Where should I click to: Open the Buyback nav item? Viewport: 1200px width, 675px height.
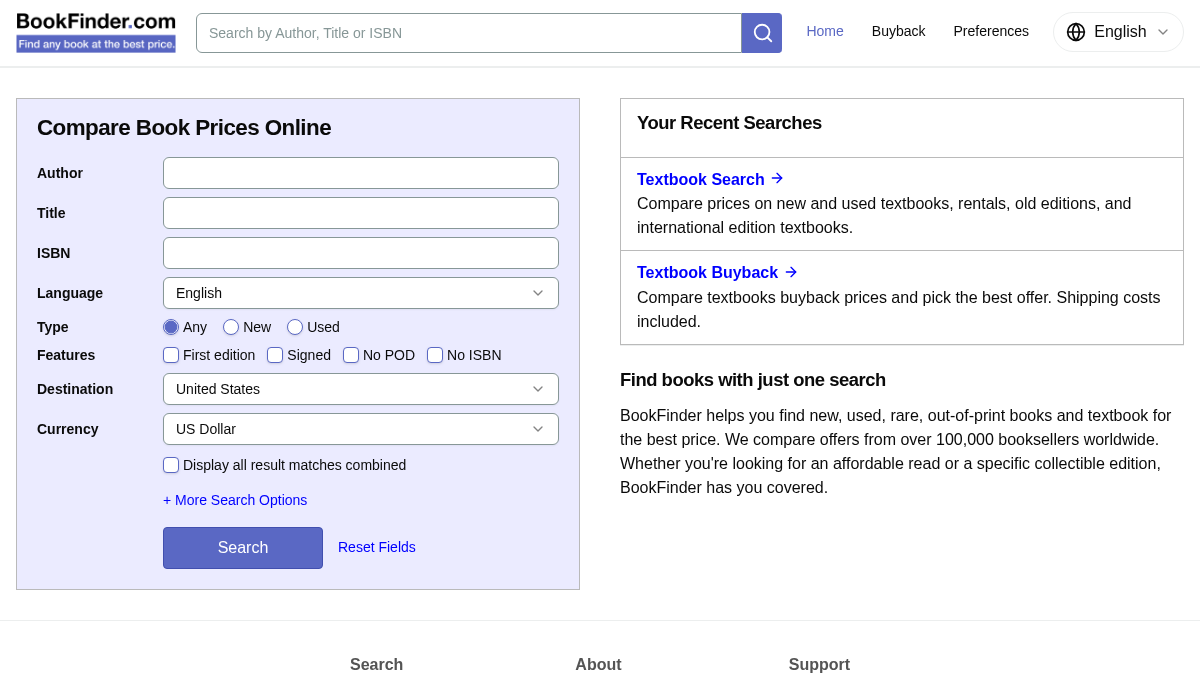click(898, 31)
